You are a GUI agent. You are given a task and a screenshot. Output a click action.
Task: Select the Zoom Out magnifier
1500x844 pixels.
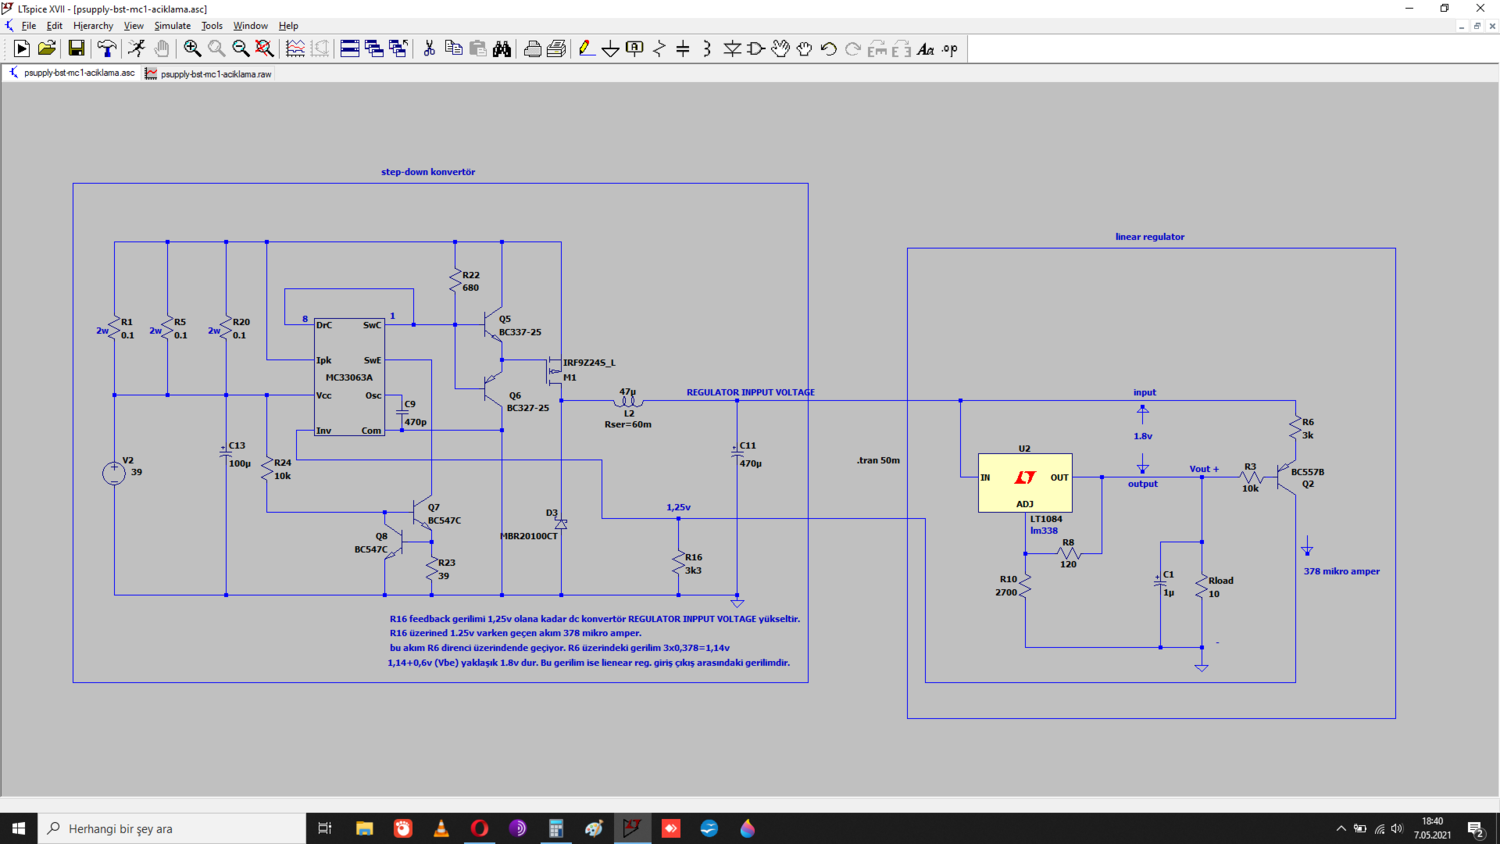(241, 49)
